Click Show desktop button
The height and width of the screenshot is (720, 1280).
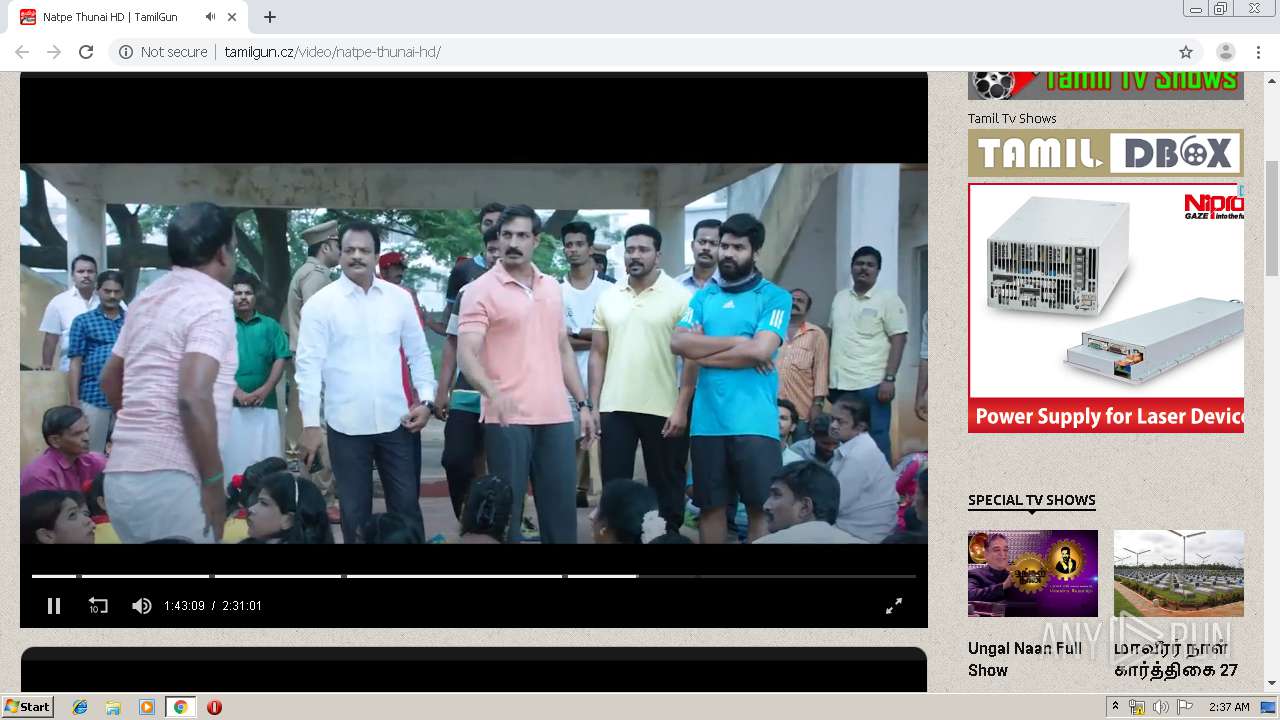click(1270, 707)
